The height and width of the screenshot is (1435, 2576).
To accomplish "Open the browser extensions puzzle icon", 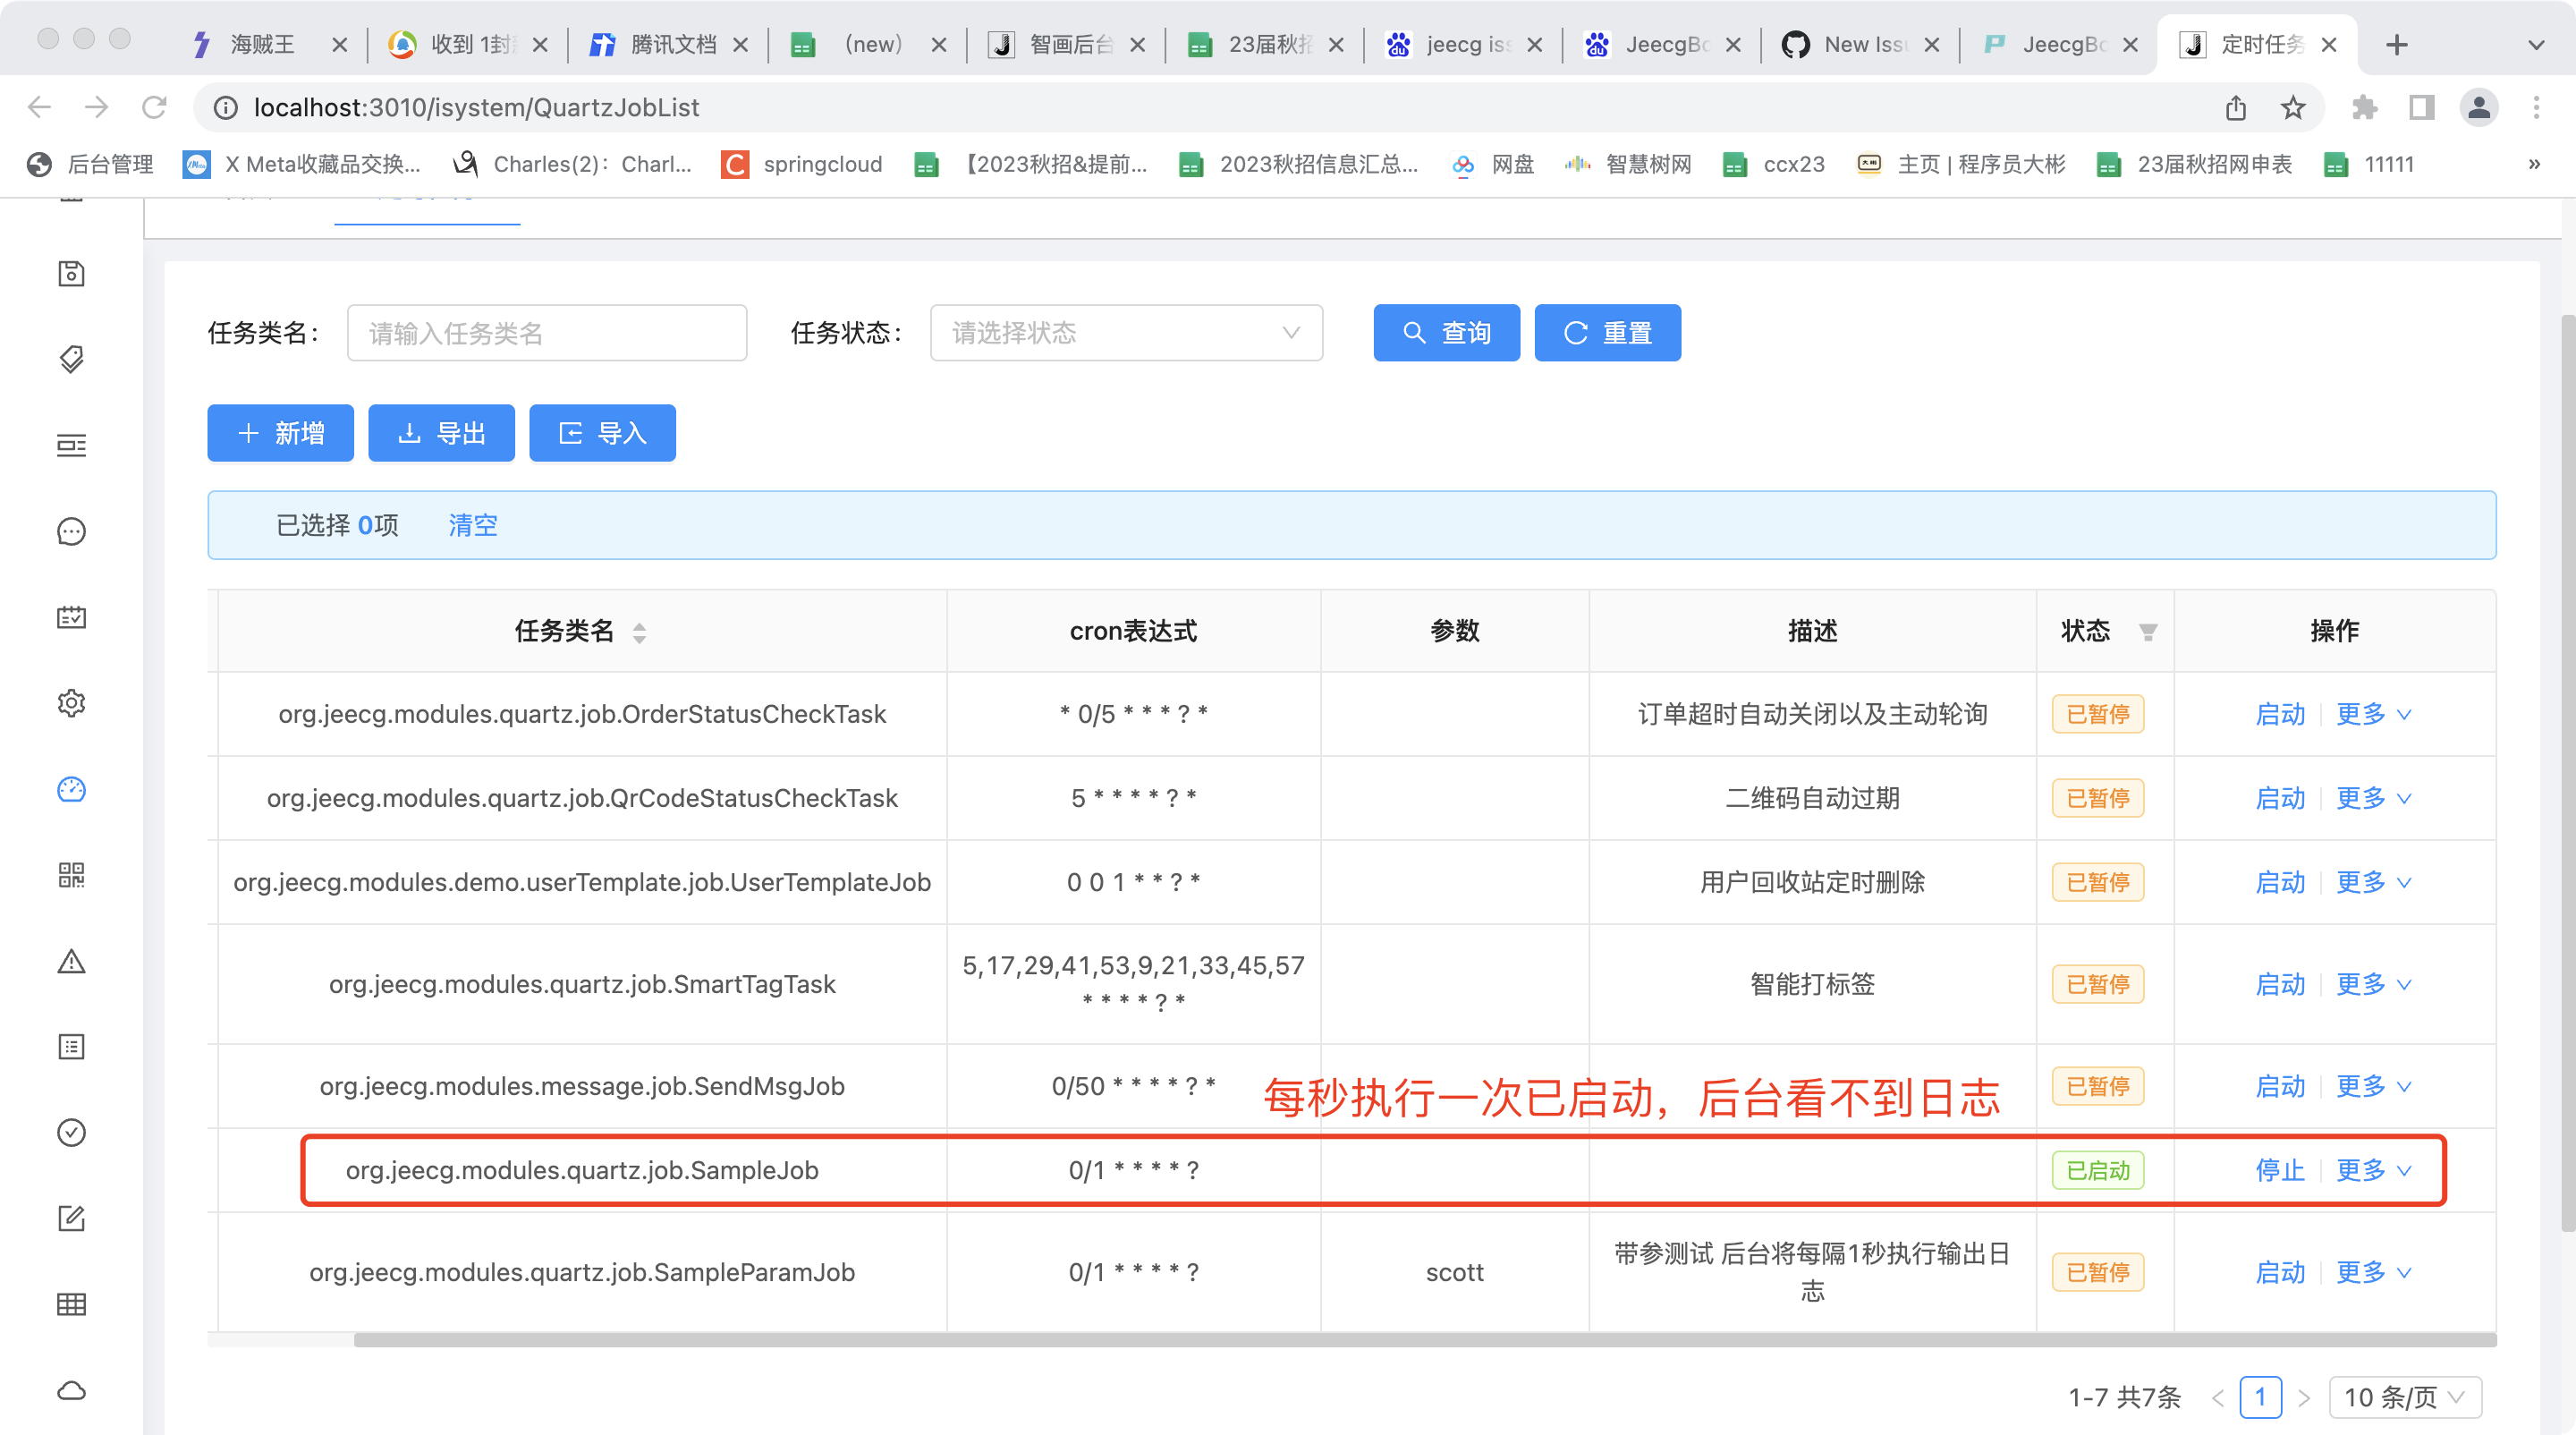I will coord(2364,107).
